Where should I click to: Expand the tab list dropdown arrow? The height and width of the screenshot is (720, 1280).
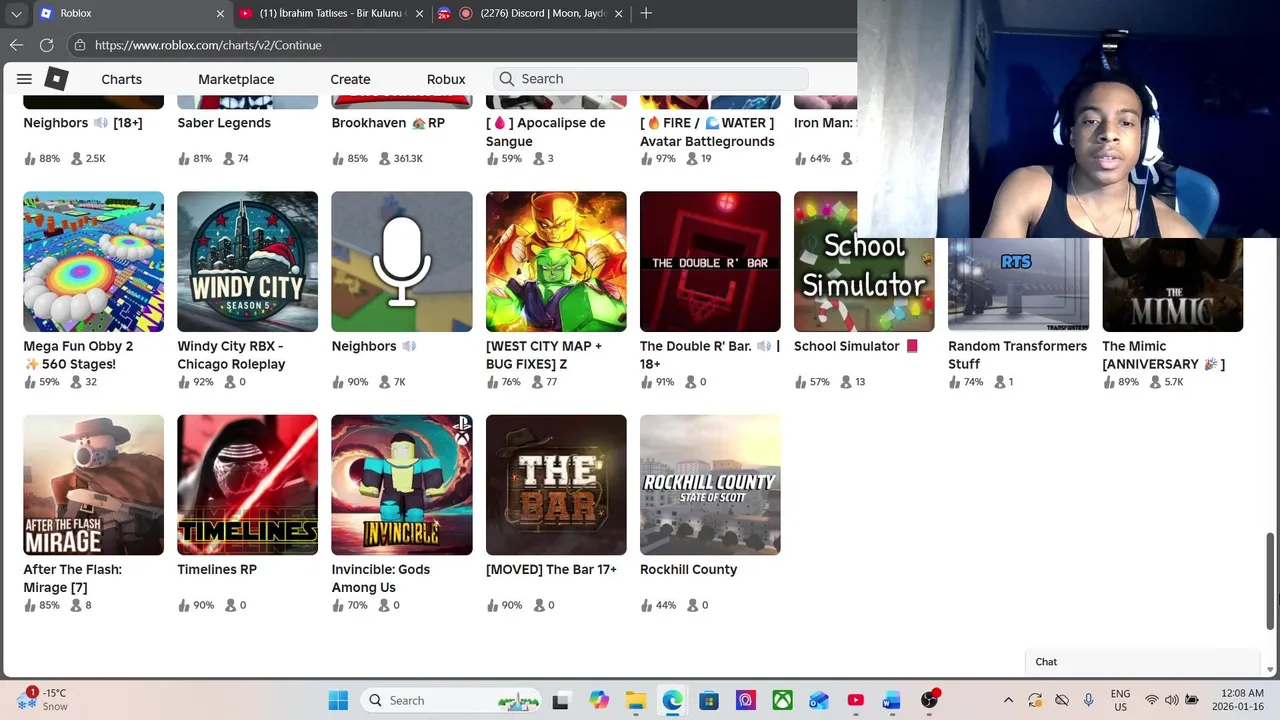tap(16, 13)
